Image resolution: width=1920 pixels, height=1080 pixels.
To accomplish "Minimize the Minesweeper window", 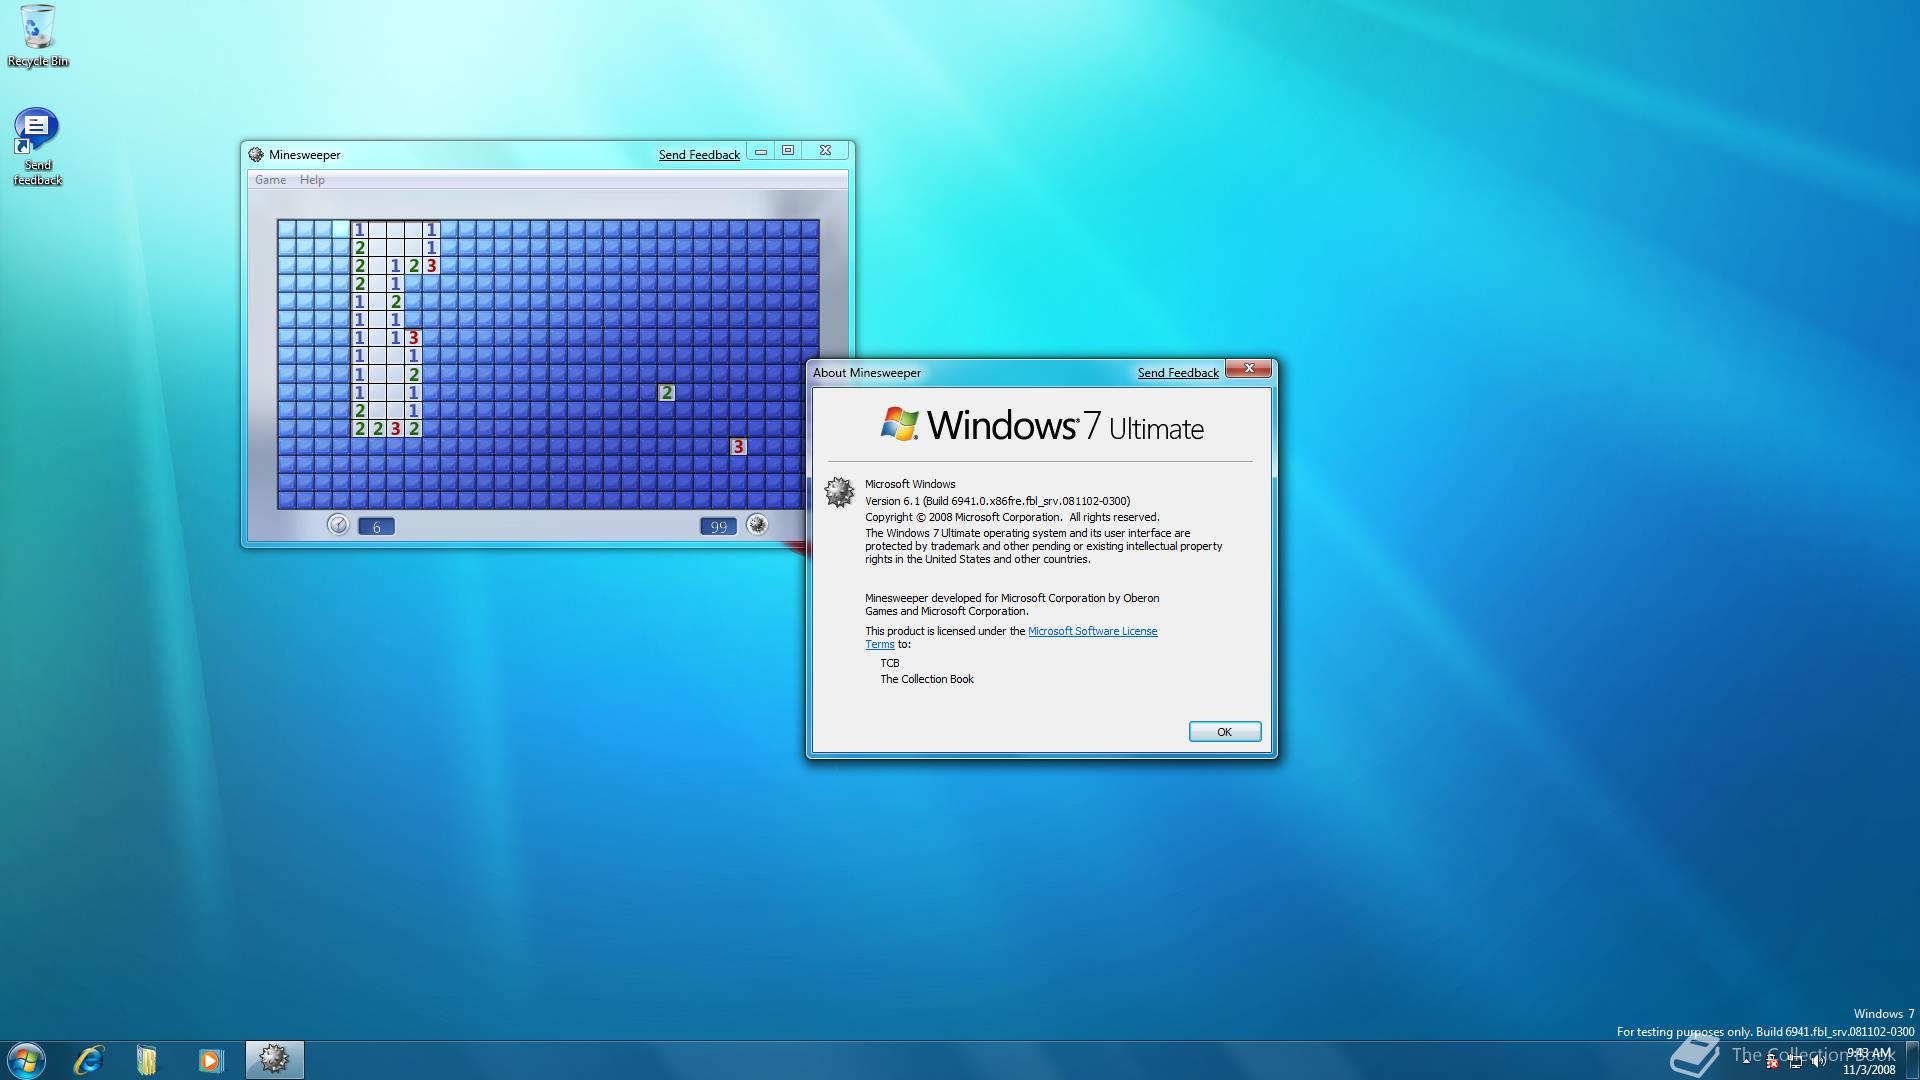I will 761,151.
